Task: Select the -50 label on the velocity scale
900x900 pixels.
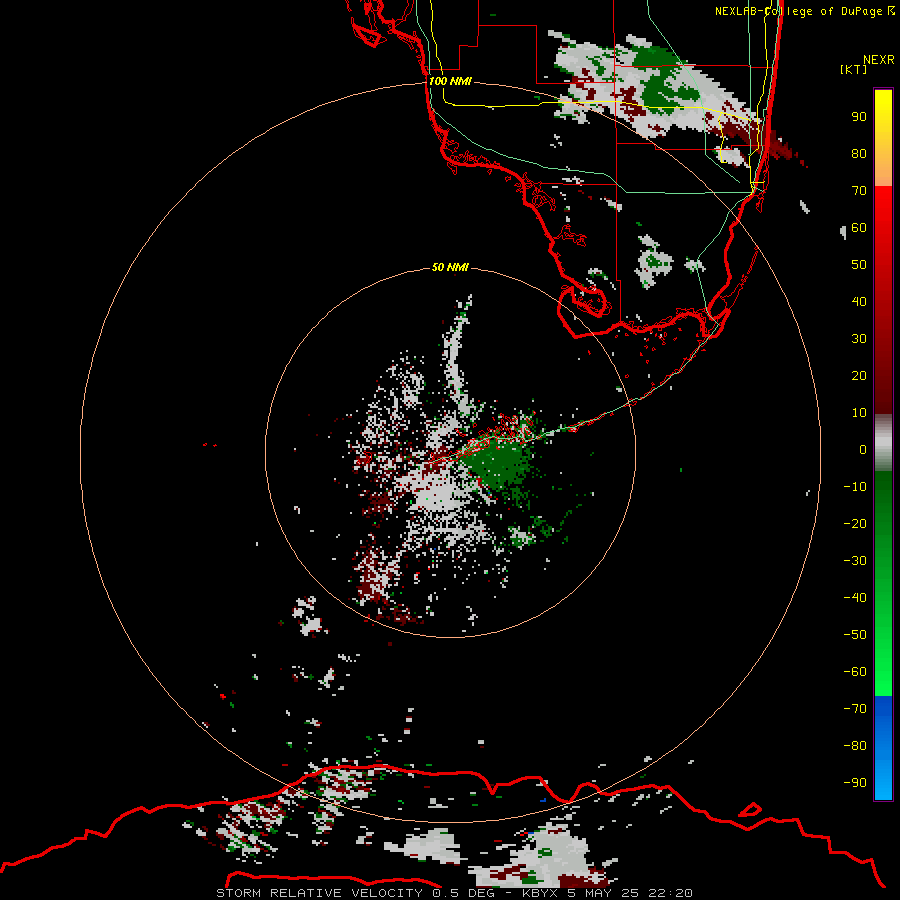Action: click(855, 635)
